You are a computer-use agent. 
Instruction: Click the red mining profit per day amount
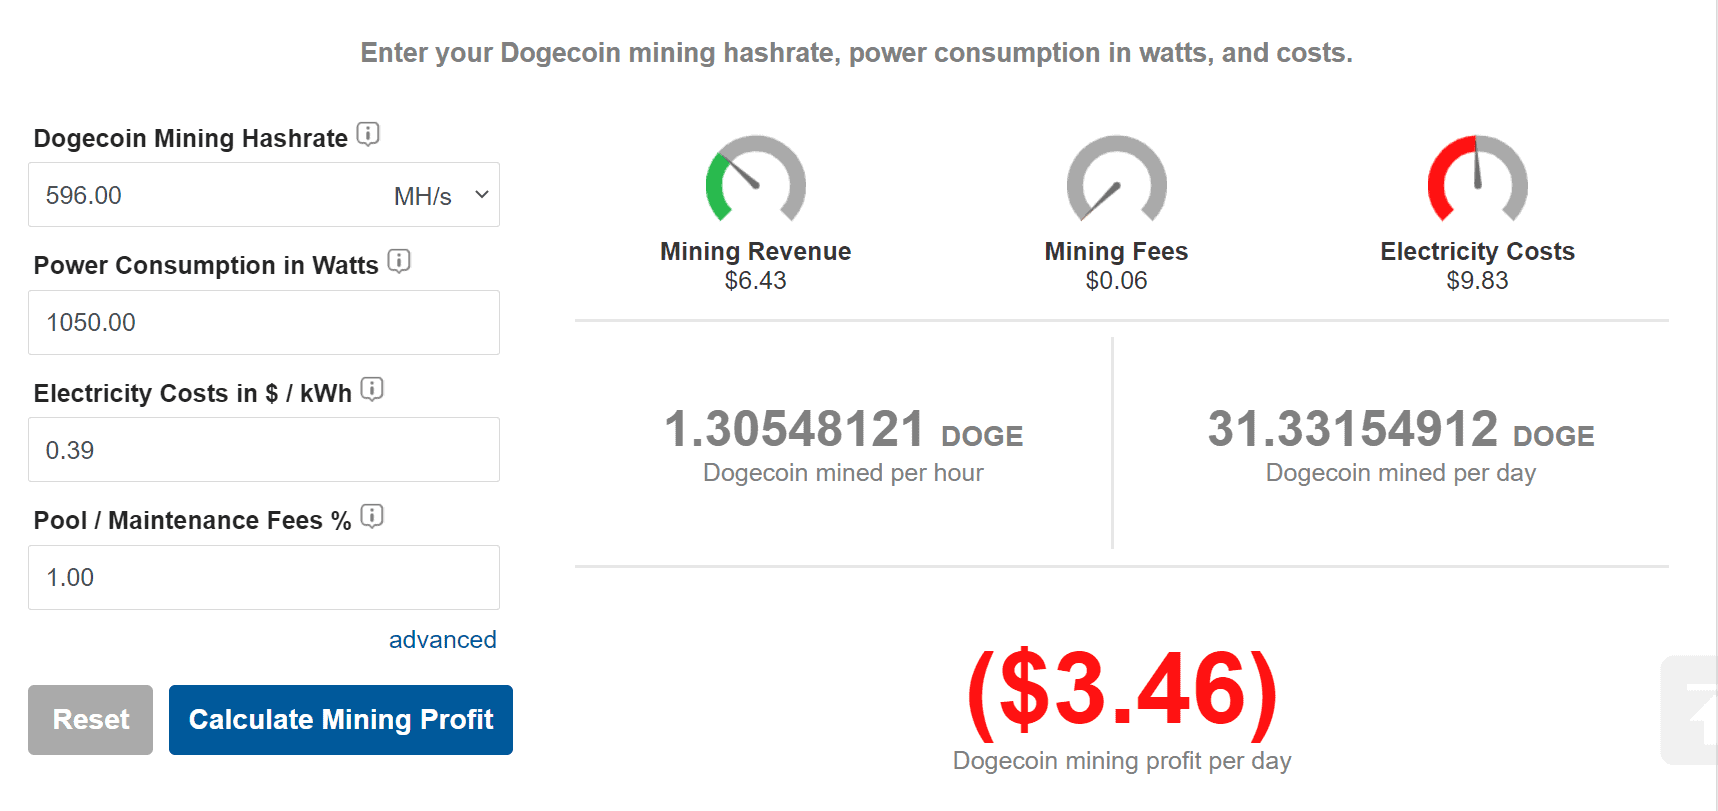pyautogui.click(x=1122, y=690)
